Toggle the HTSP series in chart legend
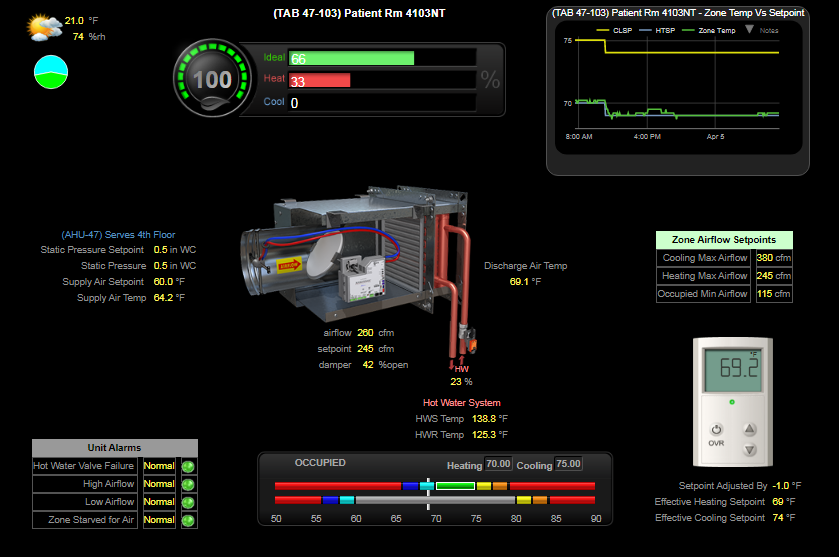The height and width of the screenshot is (557, 839). pos(659,31)
